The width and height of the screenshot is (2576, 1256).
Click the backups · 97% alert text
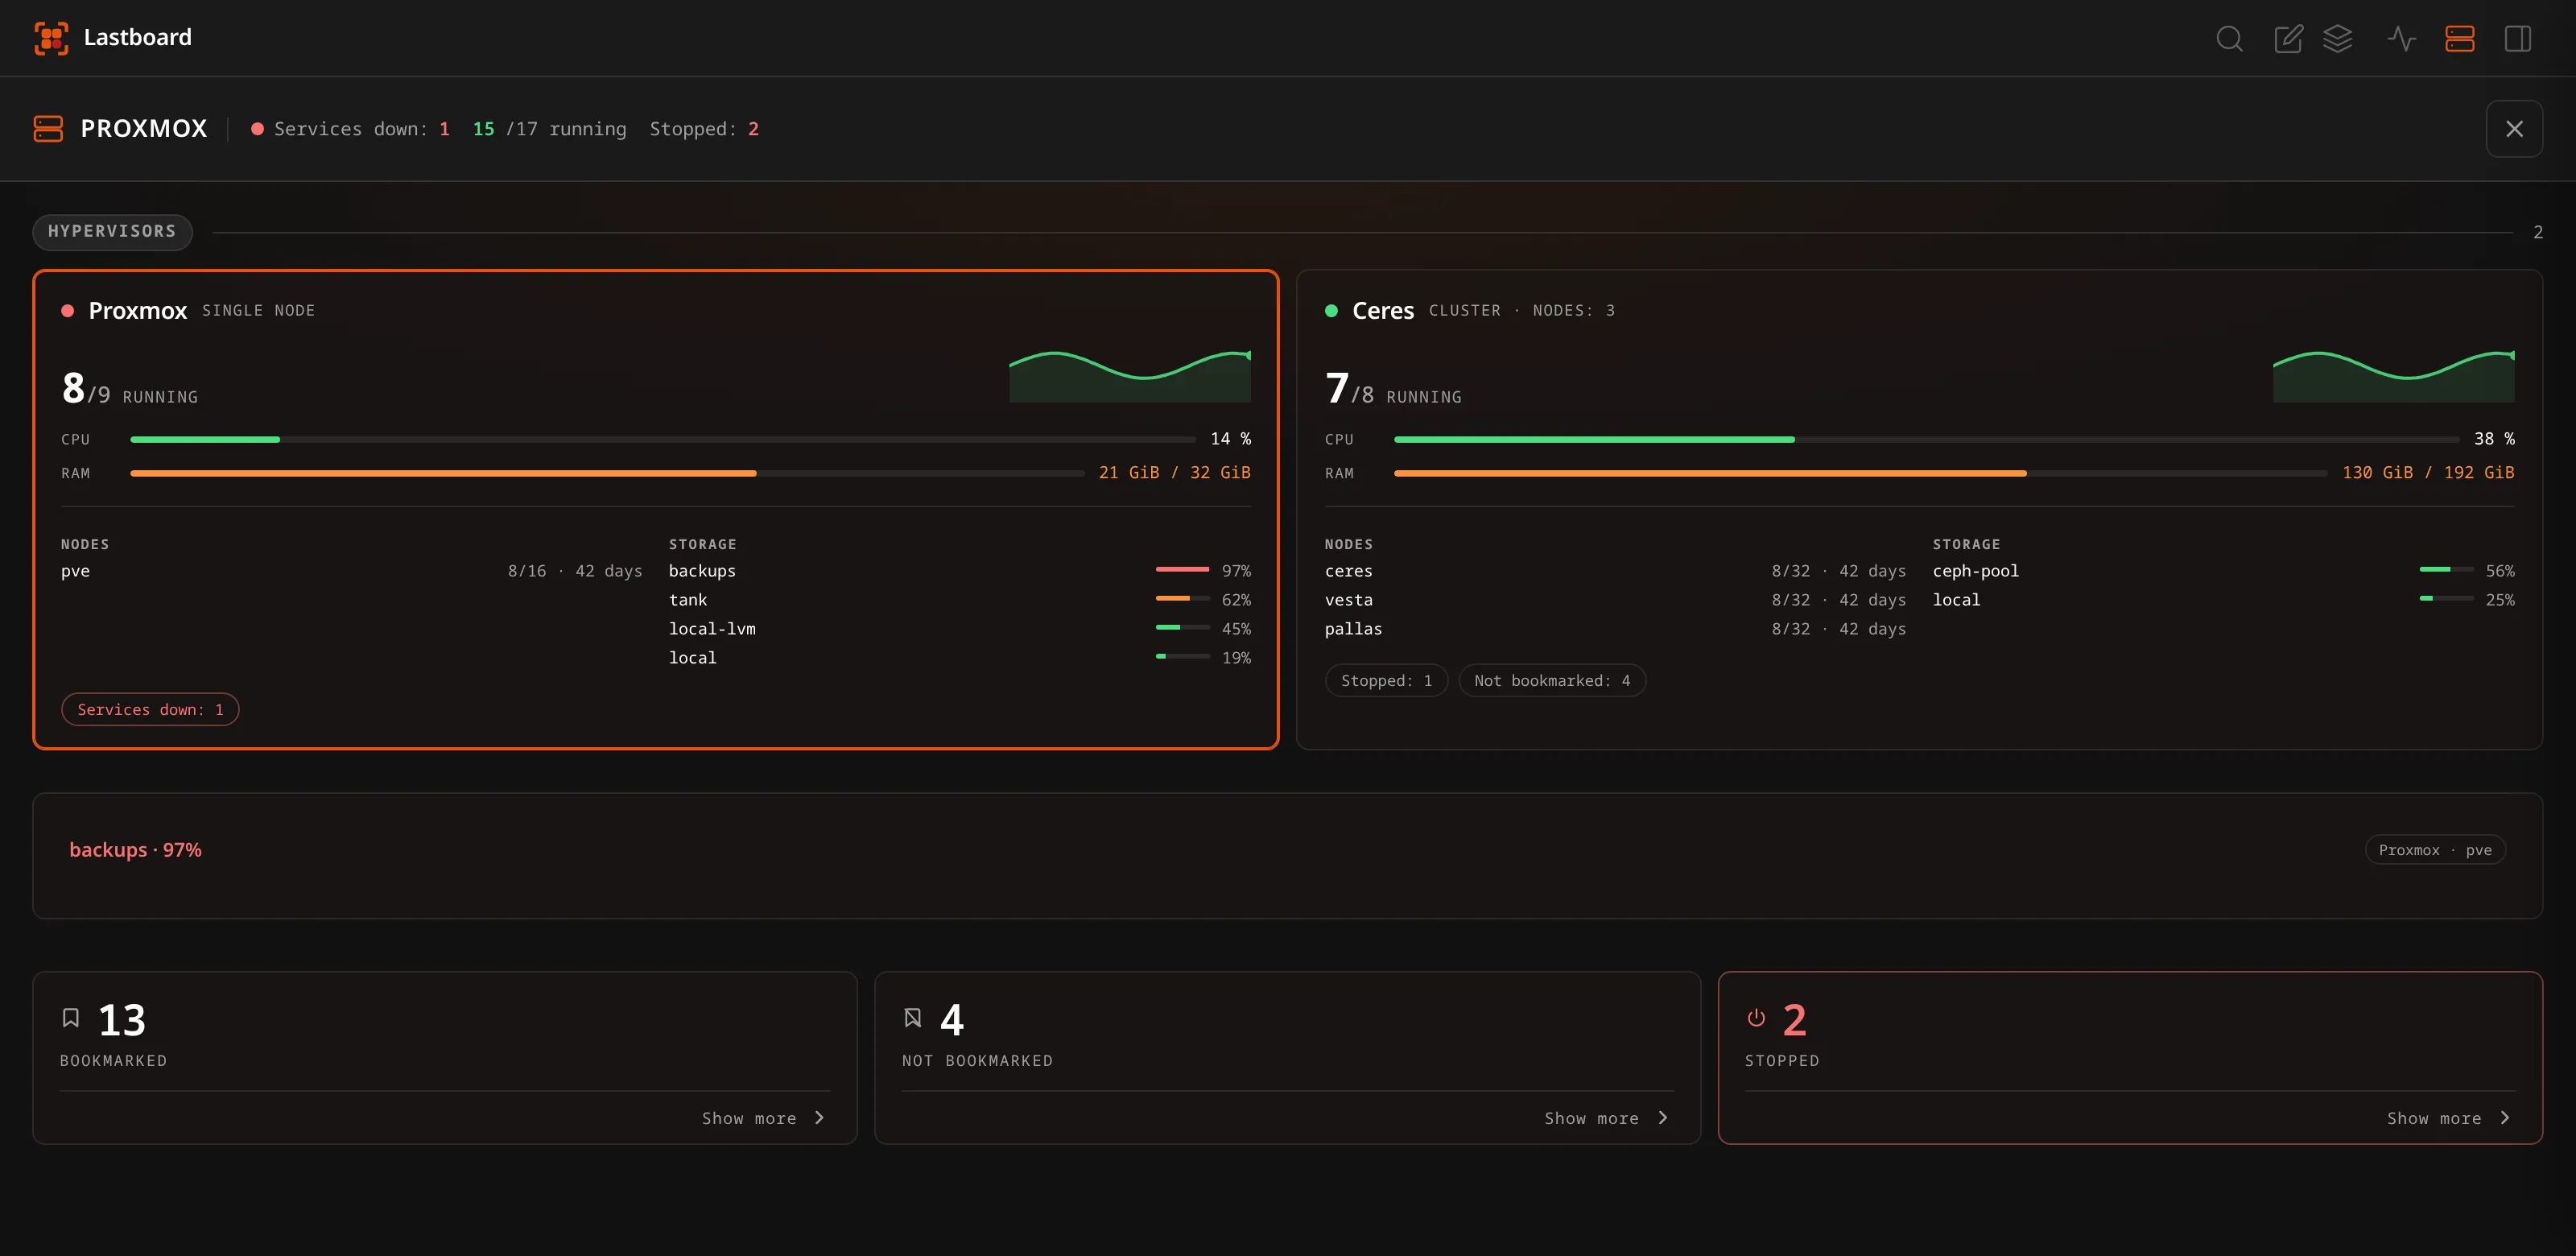[x=135, y=850]
